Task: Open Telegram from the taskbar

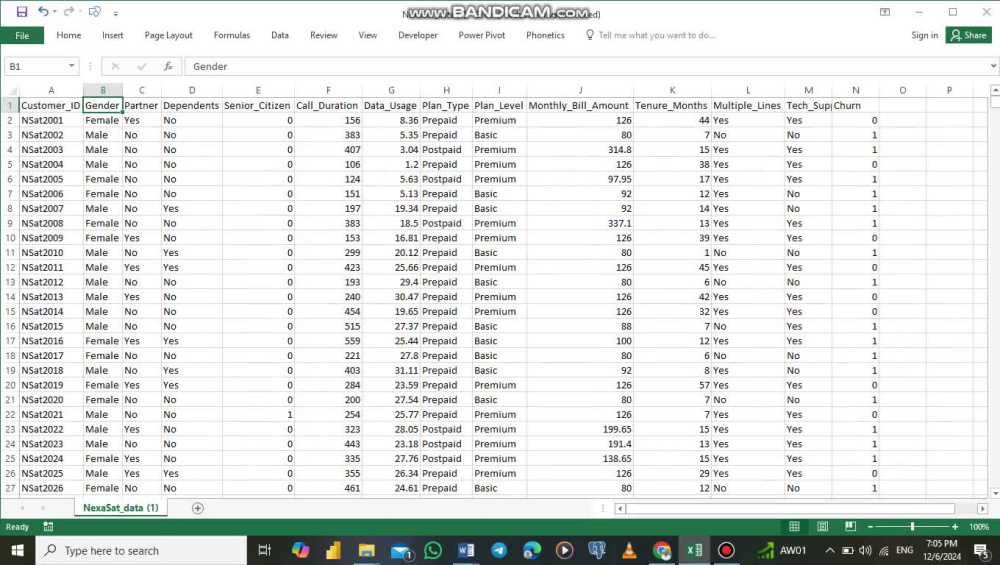Action: point(499,550)
